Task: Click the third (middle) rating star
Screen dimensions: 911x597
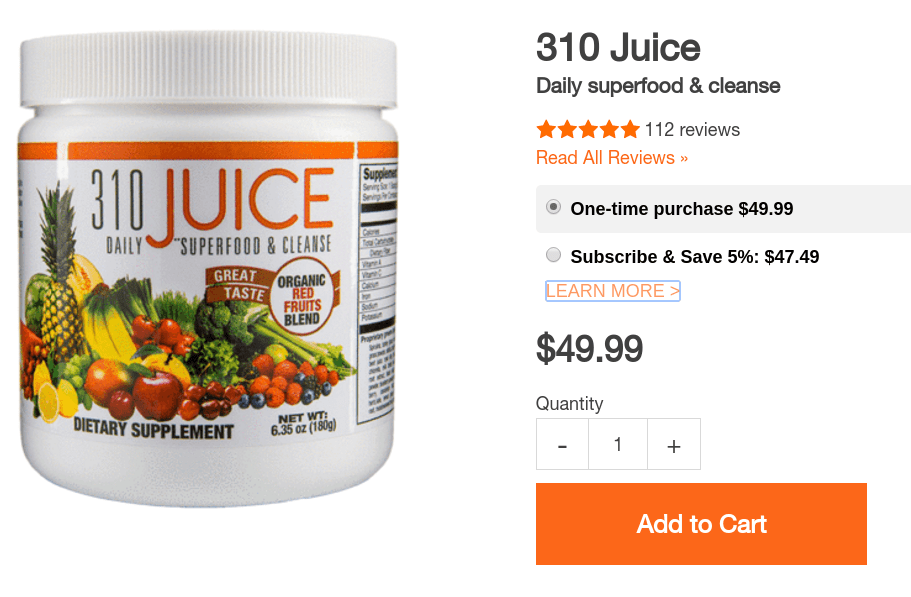Action: 588,130
